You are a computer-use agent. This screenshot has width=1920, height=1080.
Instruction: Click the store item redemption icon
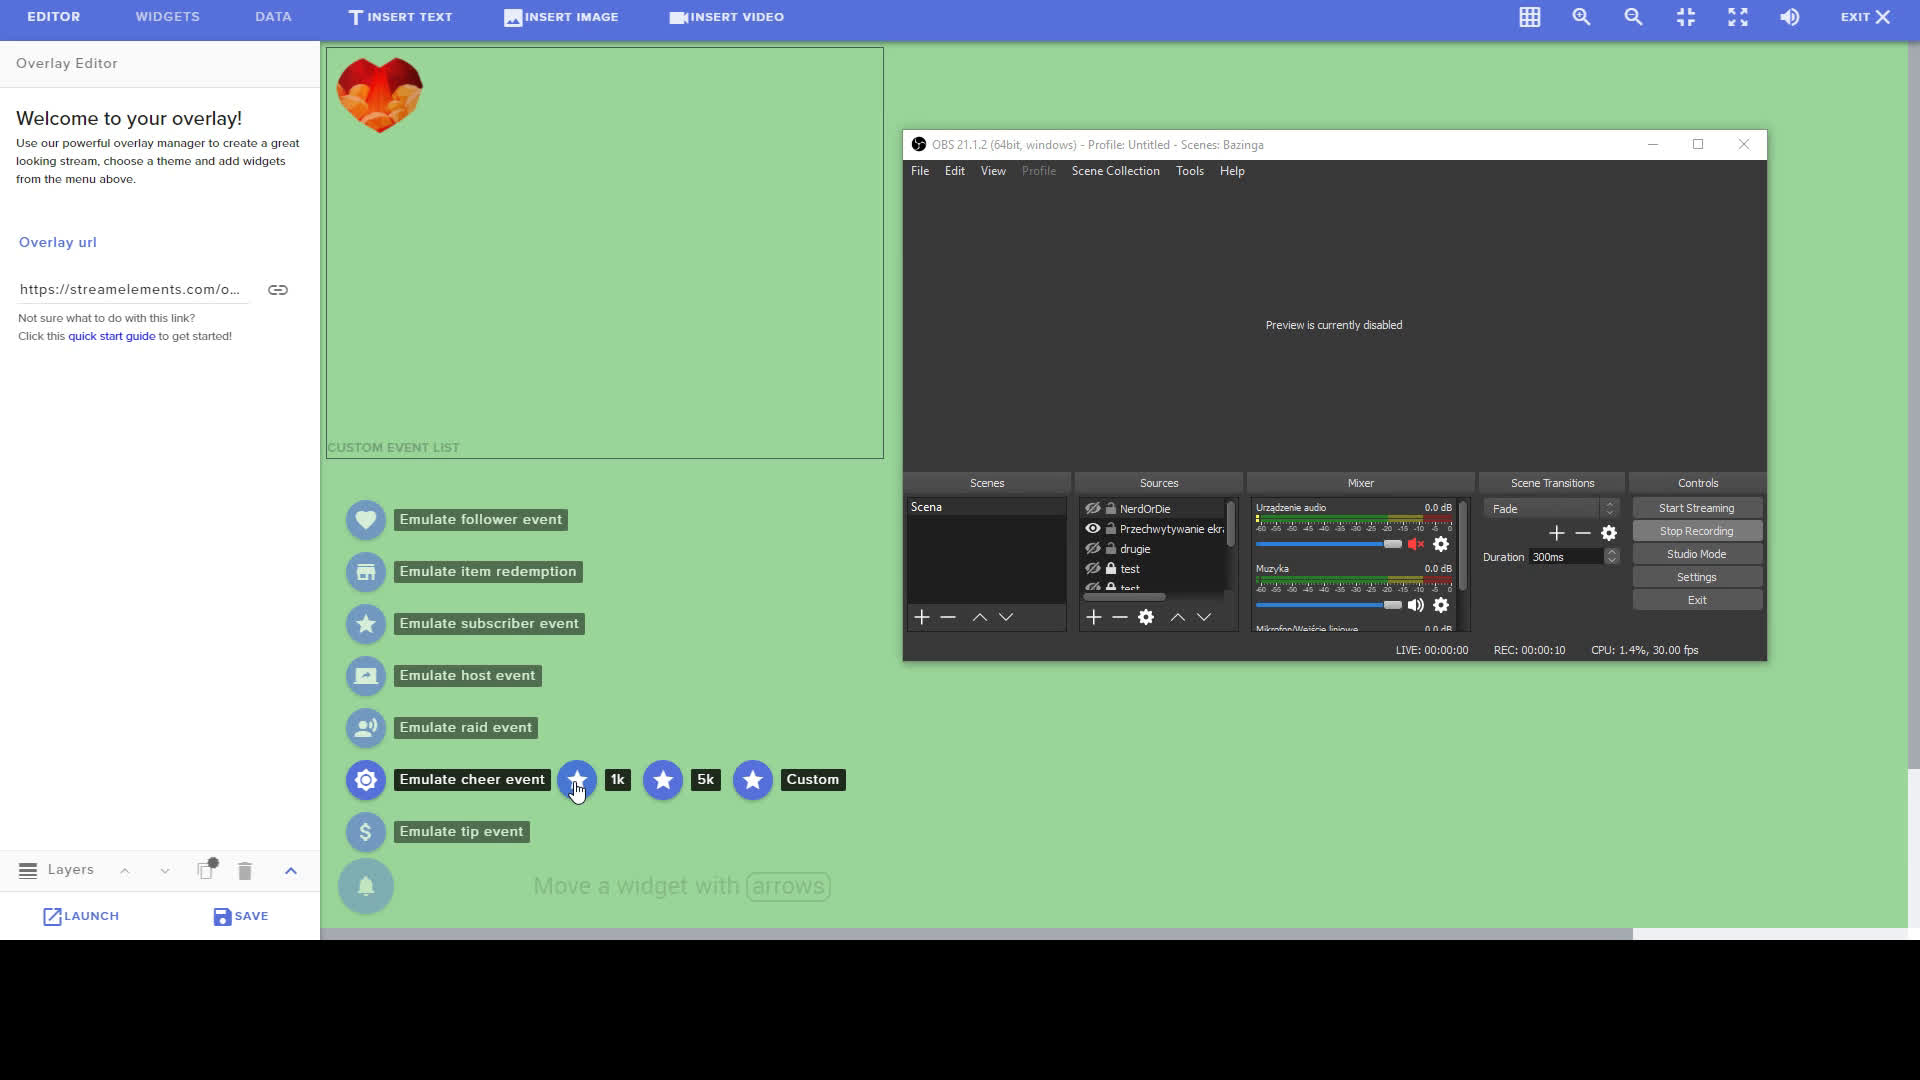(366, 572)
